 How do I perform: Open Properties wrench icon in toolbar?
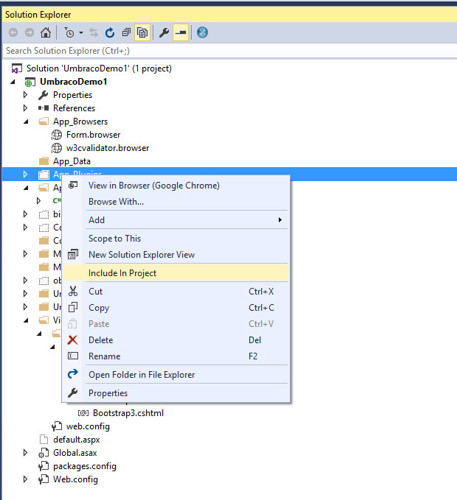(164, 32)
